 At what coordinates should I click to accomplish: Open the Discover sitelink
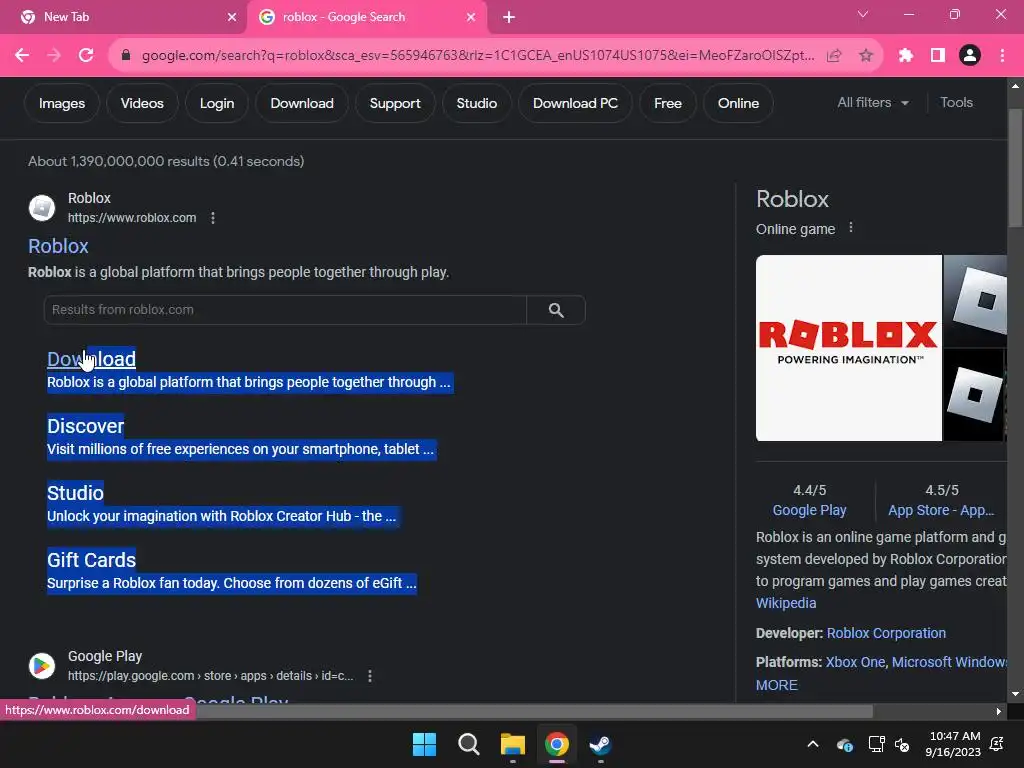point(86,426)
